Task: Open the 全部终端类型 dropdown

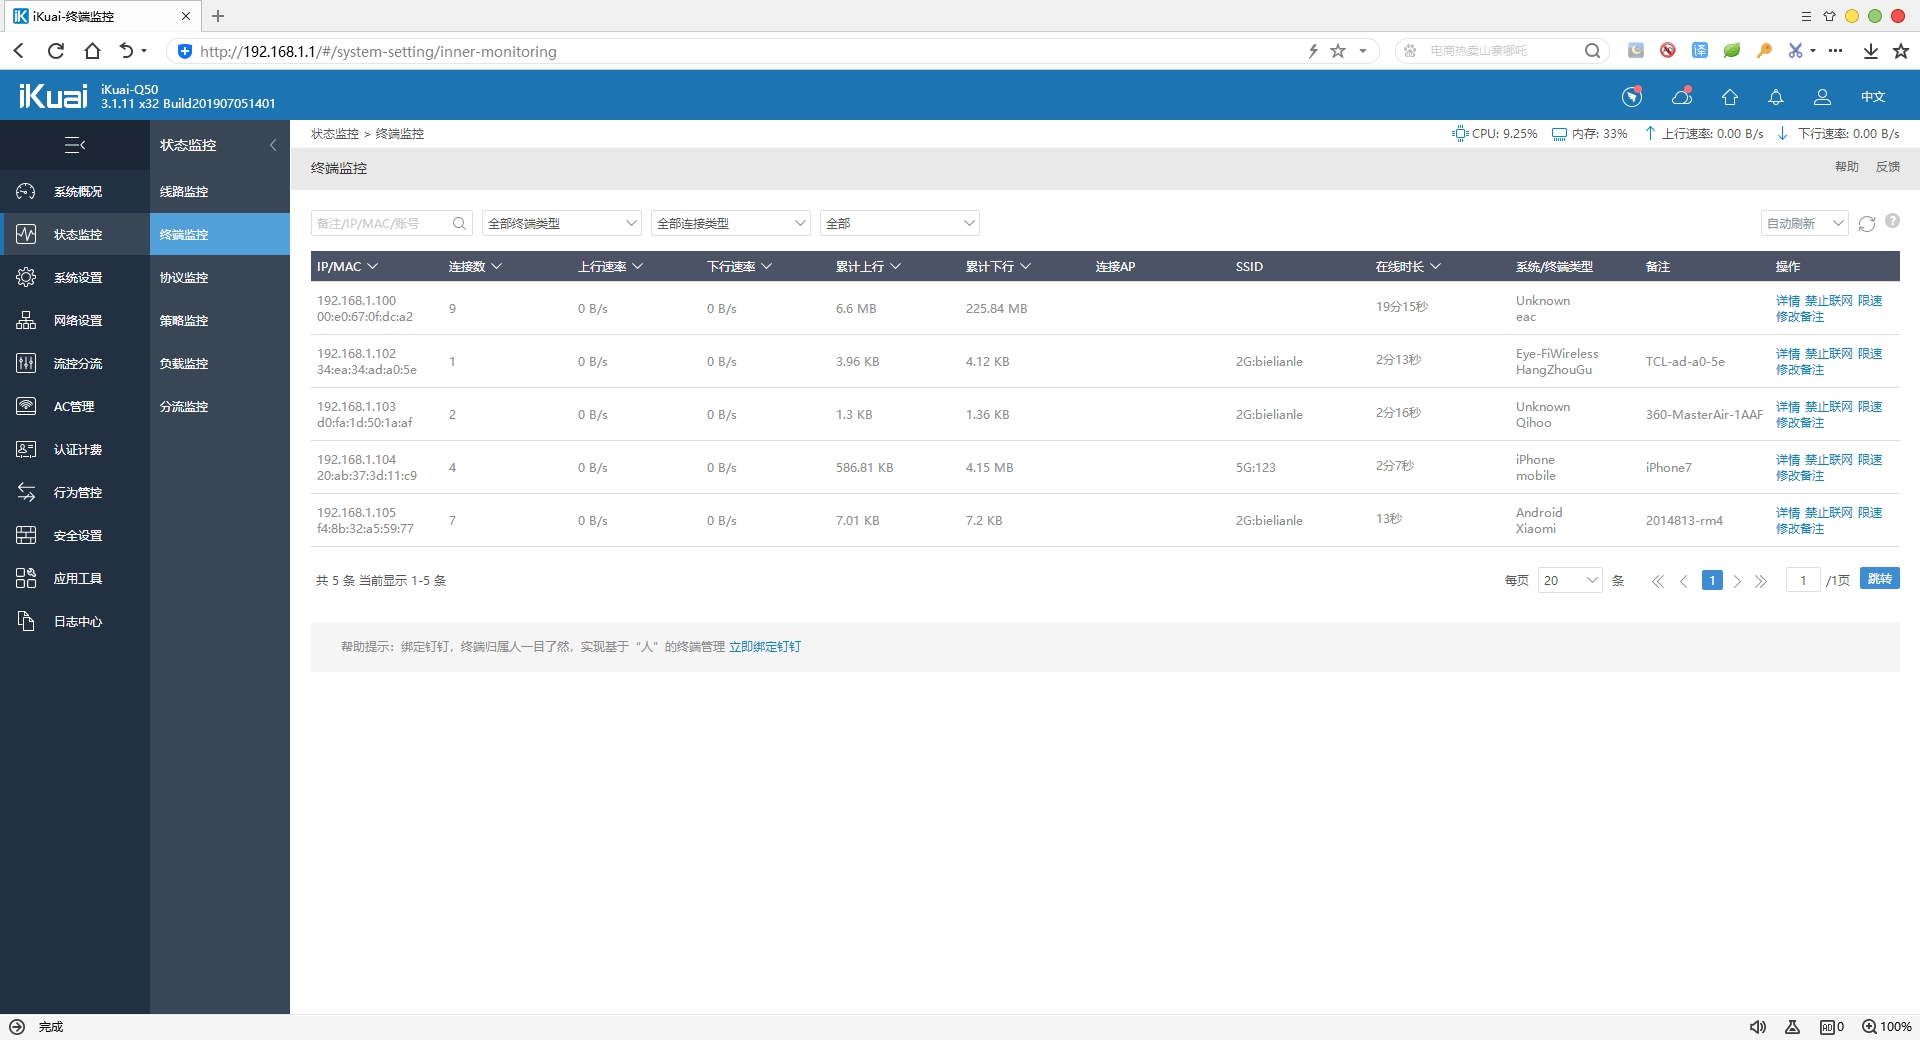Action: pyautogui.click(x=561, y=223)
